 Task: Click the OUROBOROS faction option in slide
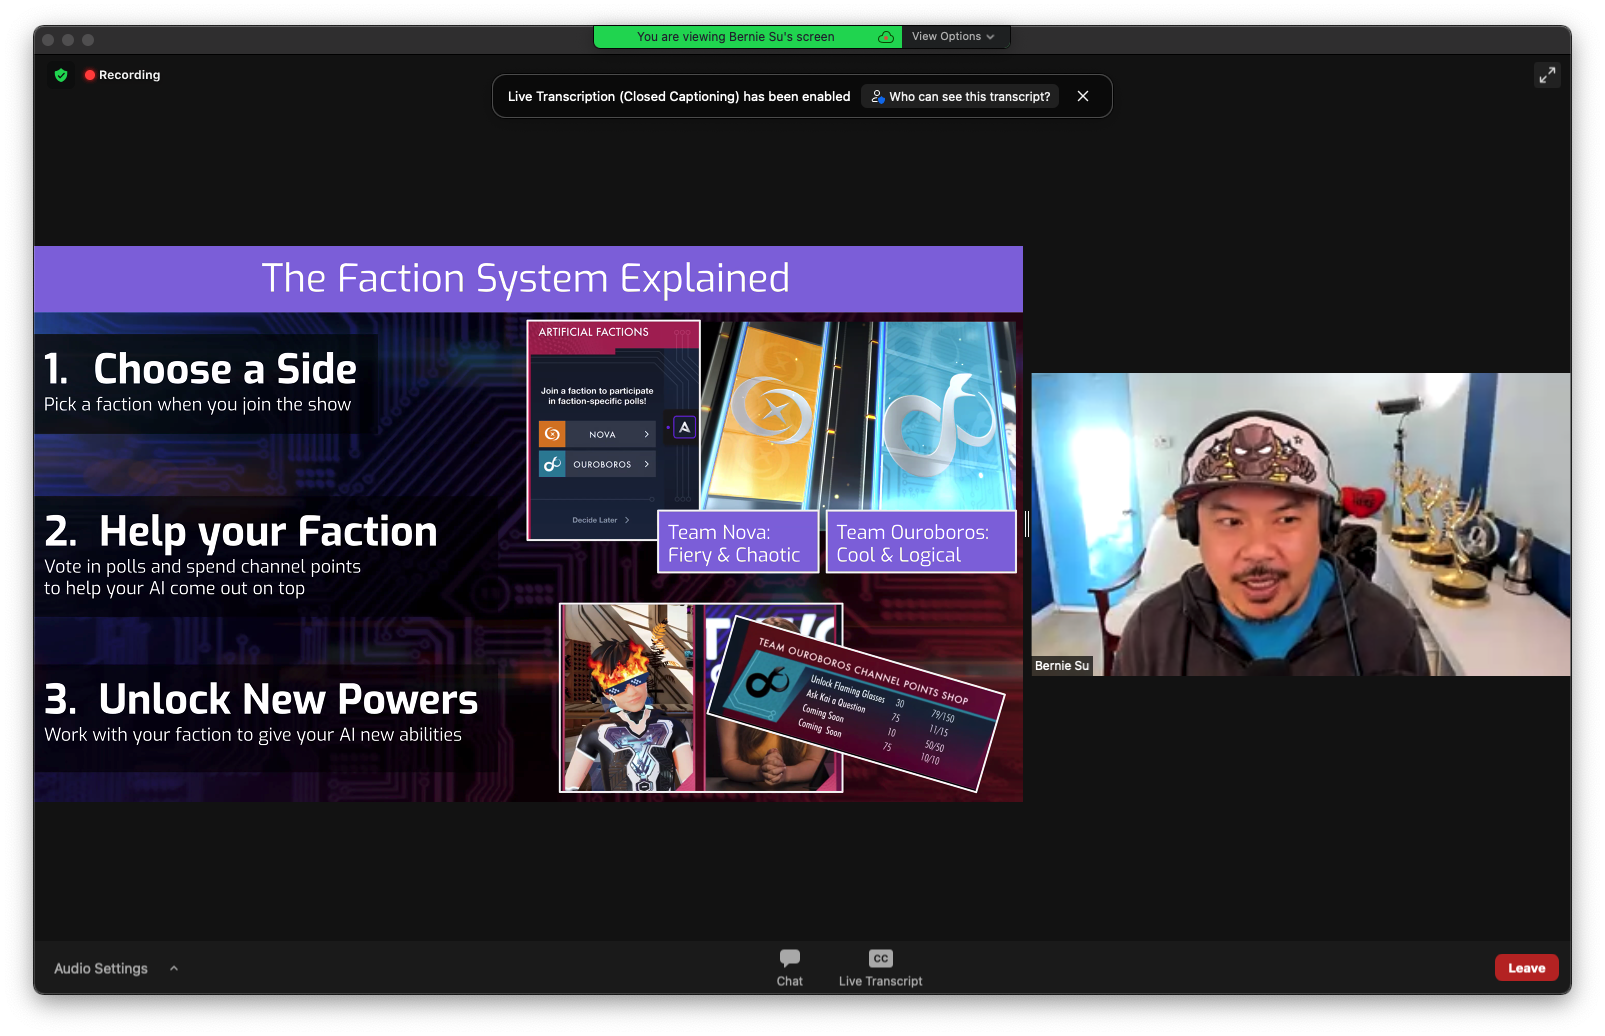[597, 464]
